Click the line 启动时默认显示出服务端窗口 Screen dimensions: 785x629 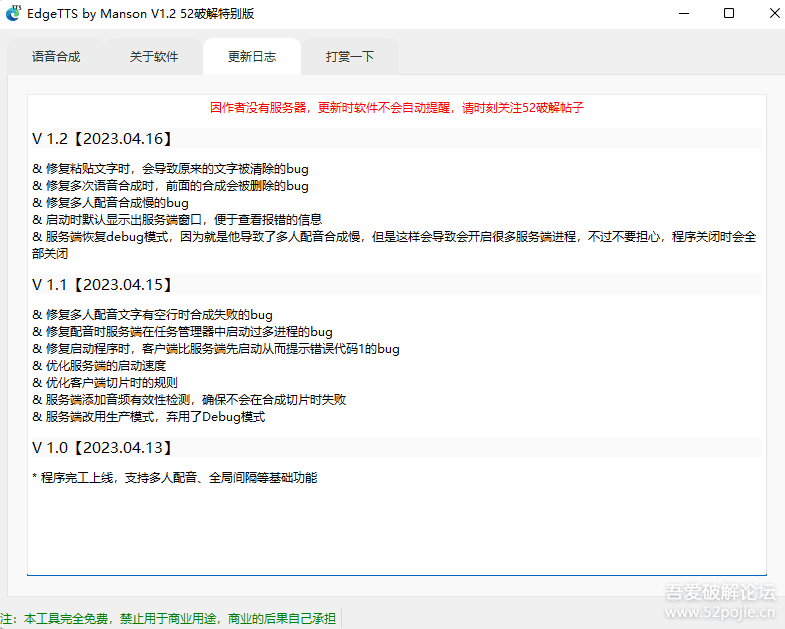(x=177, y=219)
